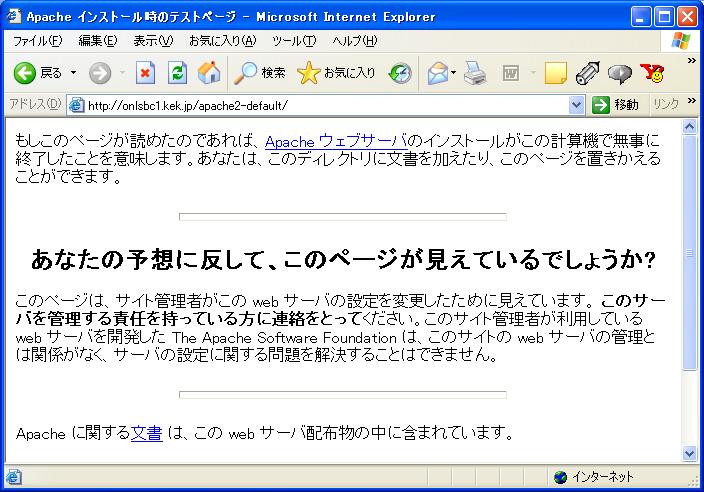The image size is (704, 492).
Task: Open the Edit button dropdown arrow
Action: [533, 73]
